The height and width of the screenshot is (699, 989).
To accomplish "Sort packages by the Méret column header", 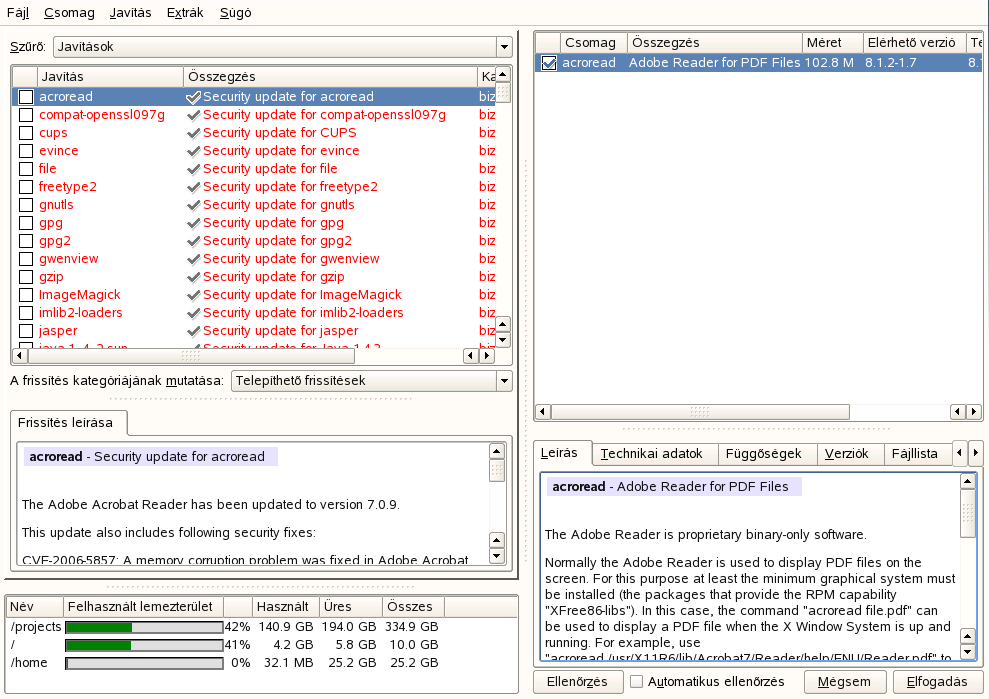I will point(832,43).
